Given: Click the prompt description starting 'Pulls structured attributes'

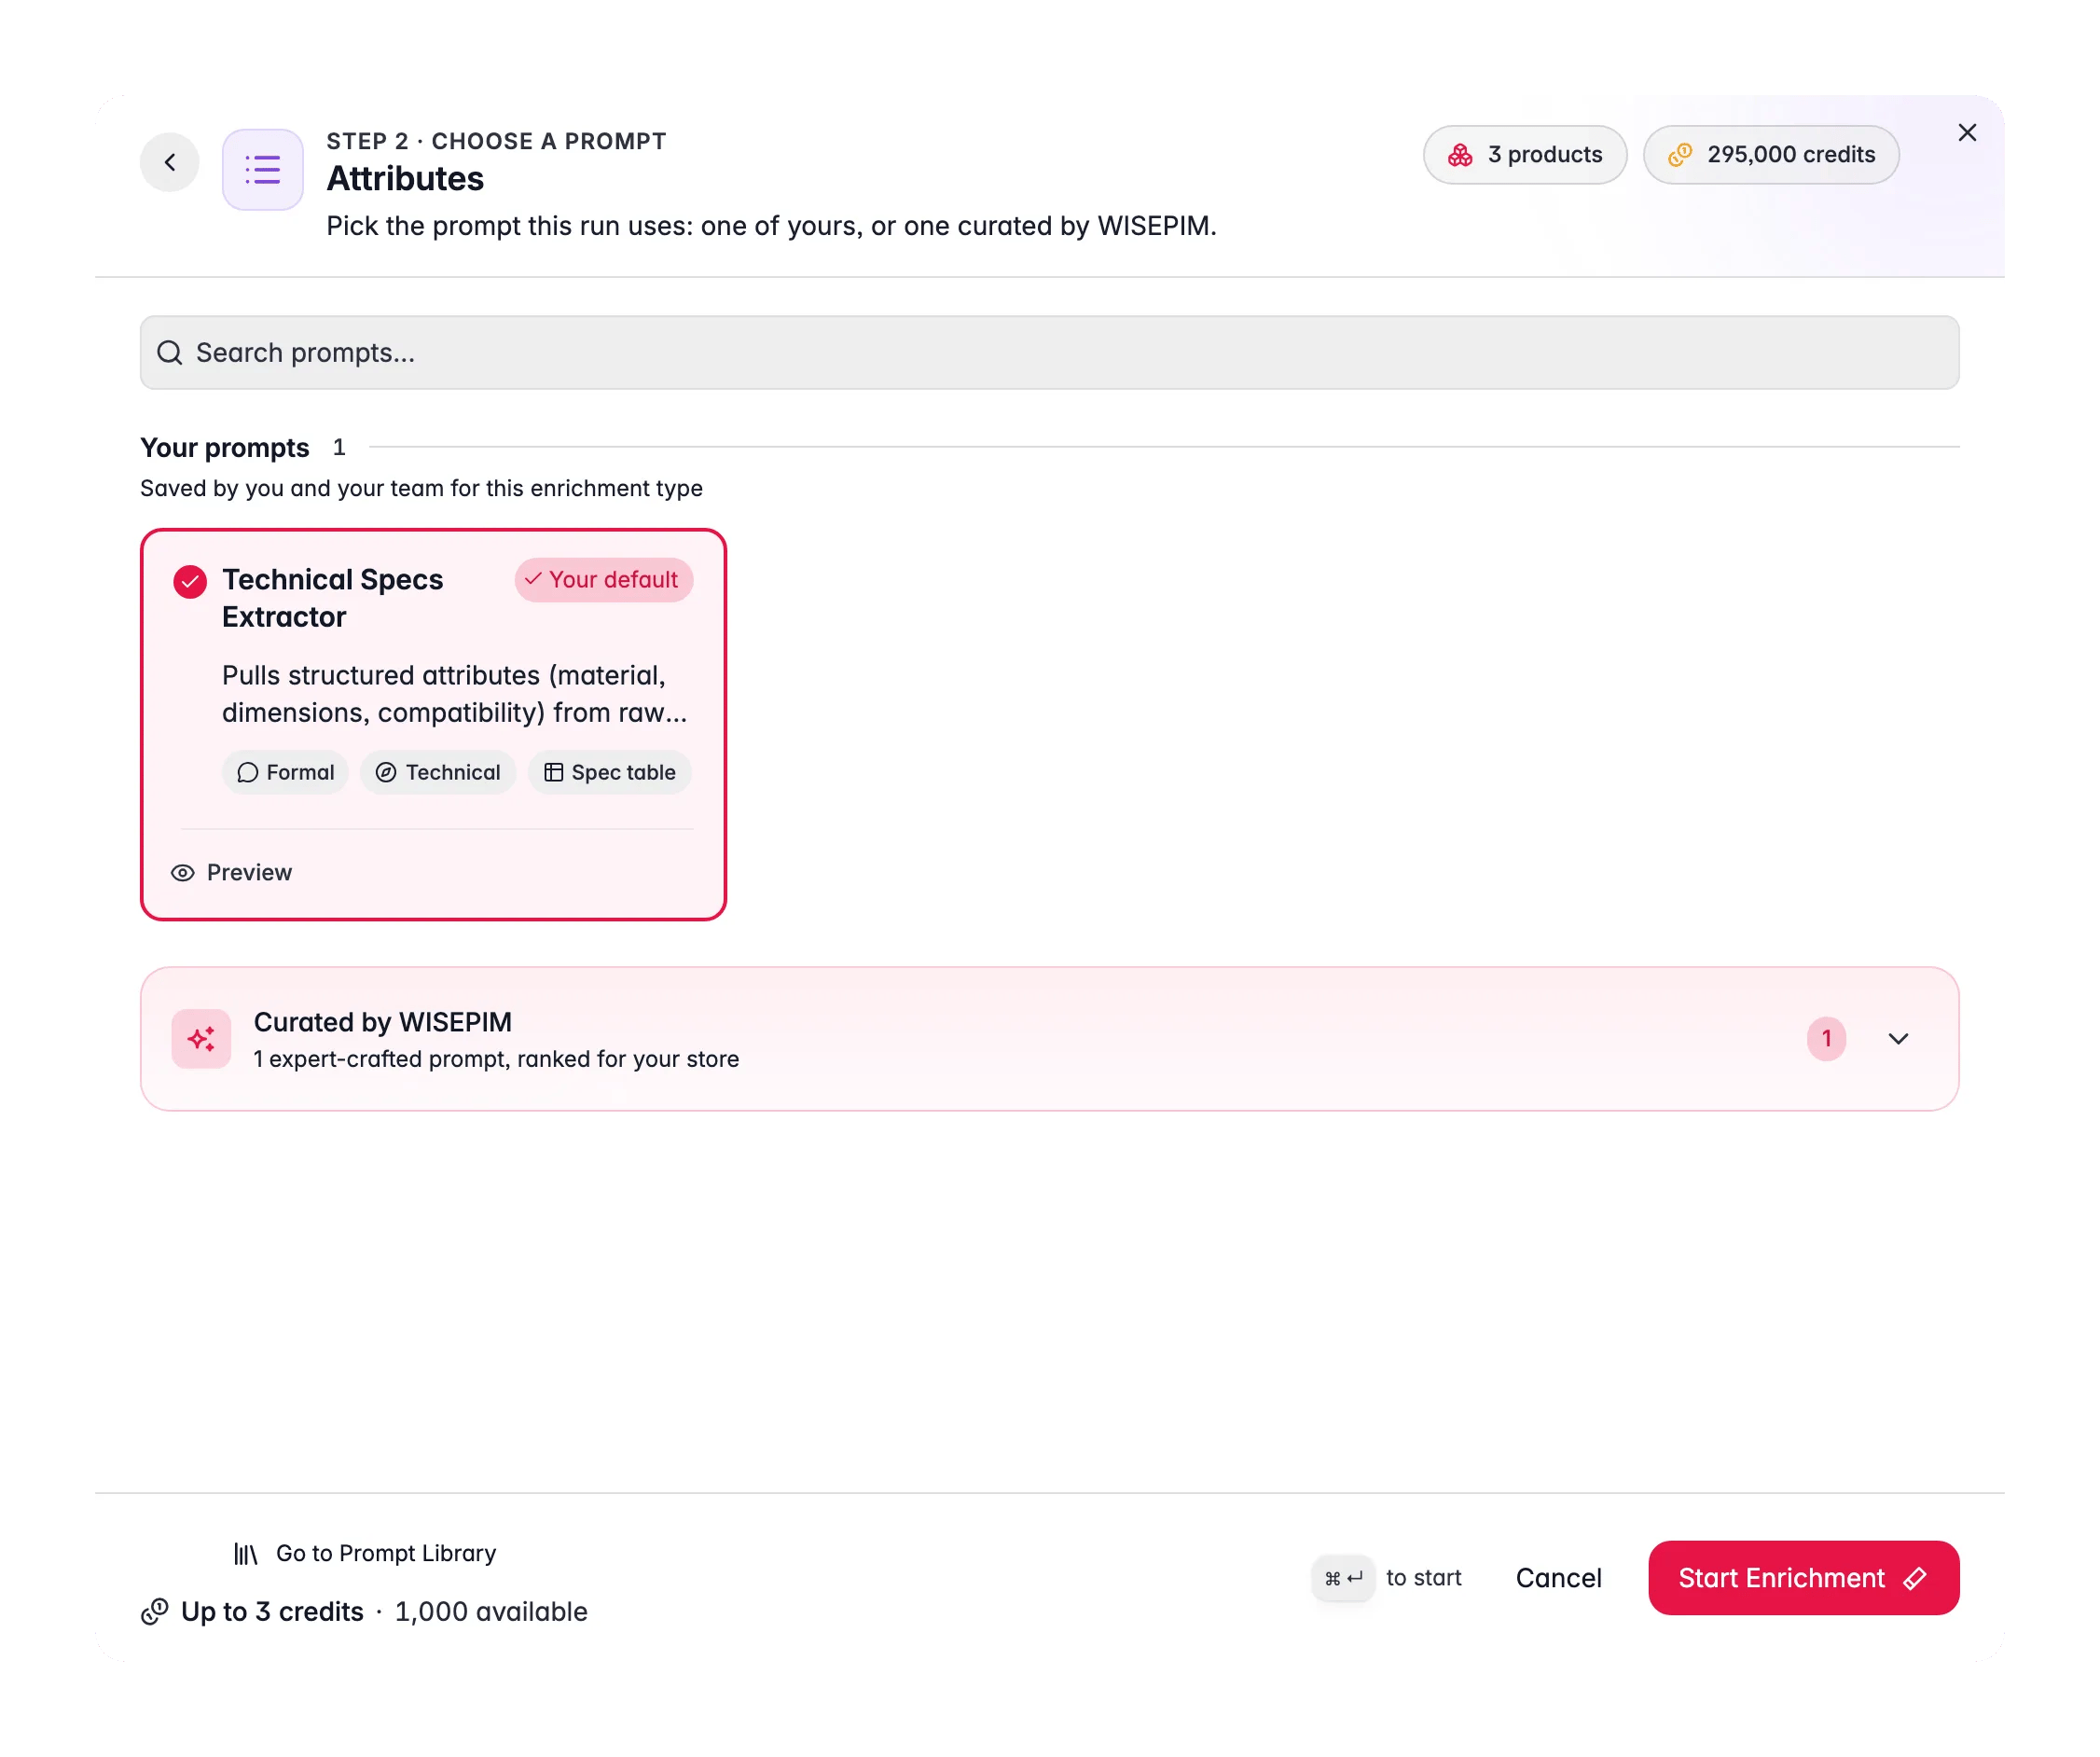Looking at the screenshot, I should tap(455, 694).
